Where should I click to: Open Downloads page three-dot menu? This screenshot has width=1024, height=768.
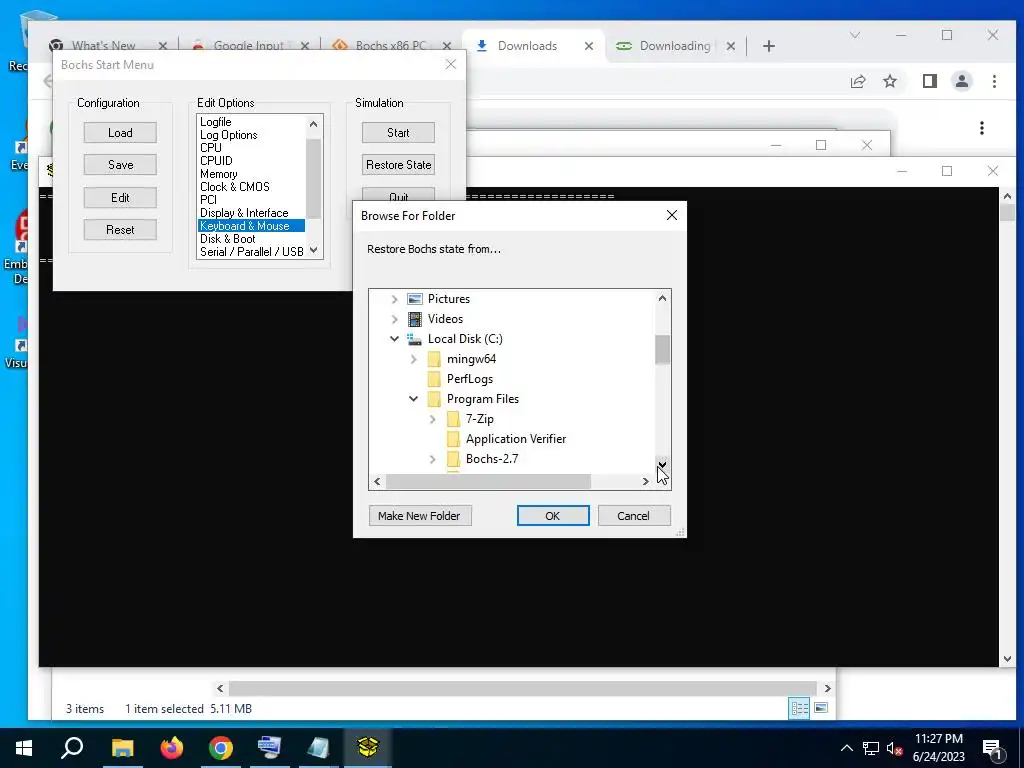(x=982, y=128)
